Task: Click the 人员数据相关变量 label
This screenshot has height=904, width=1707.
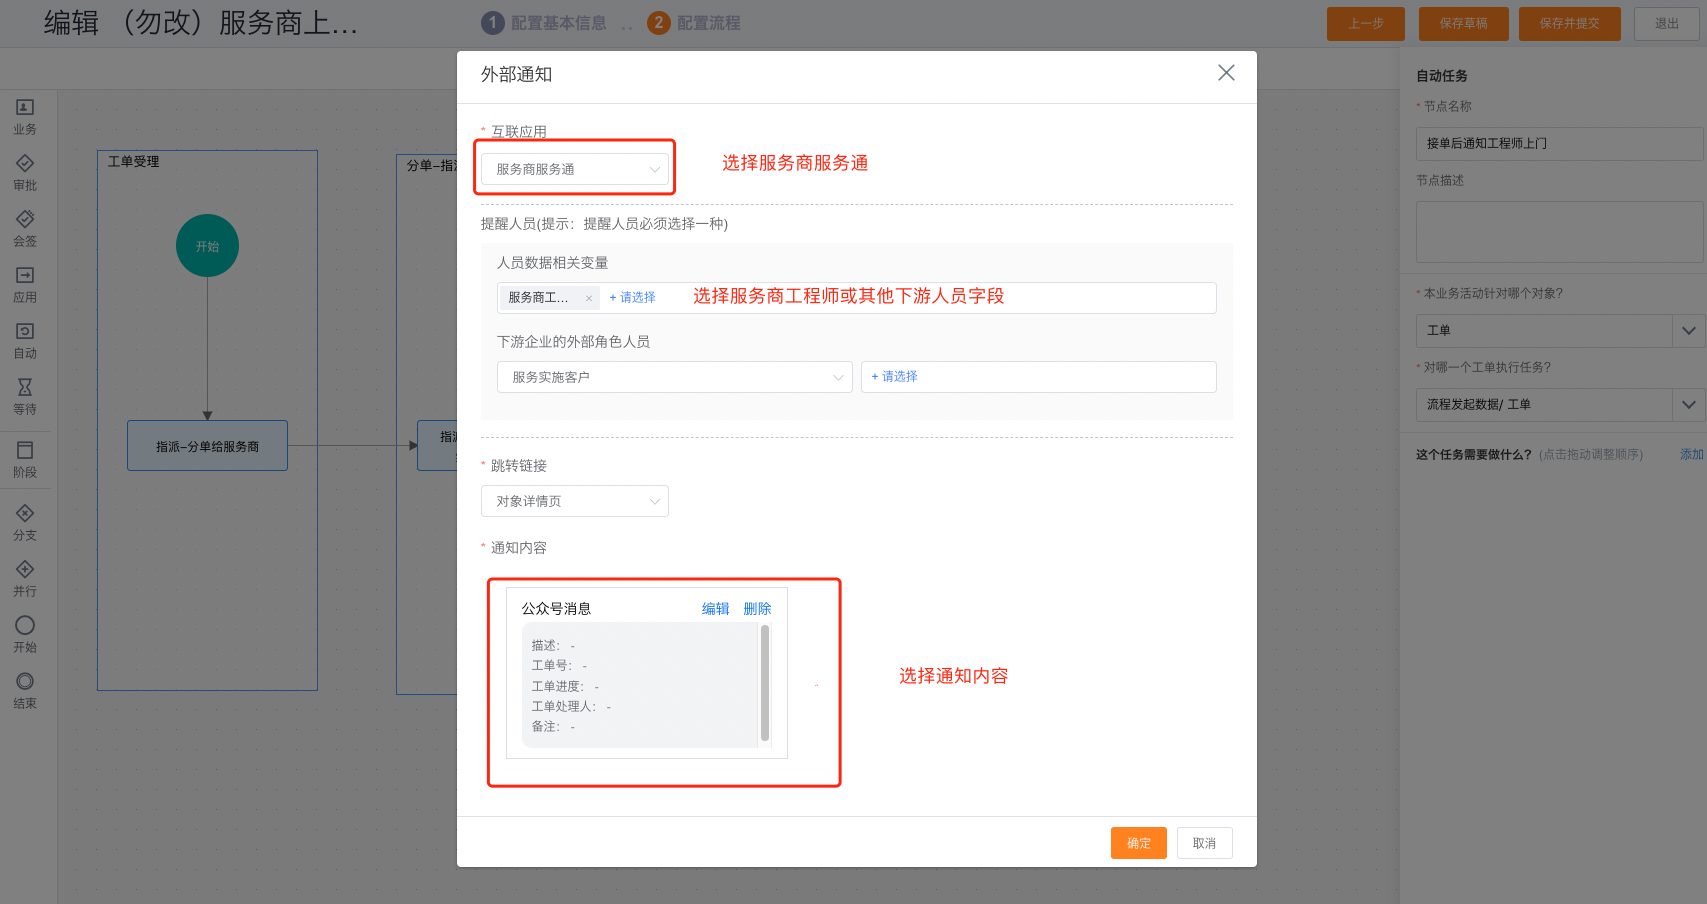Action: [553, 263]
